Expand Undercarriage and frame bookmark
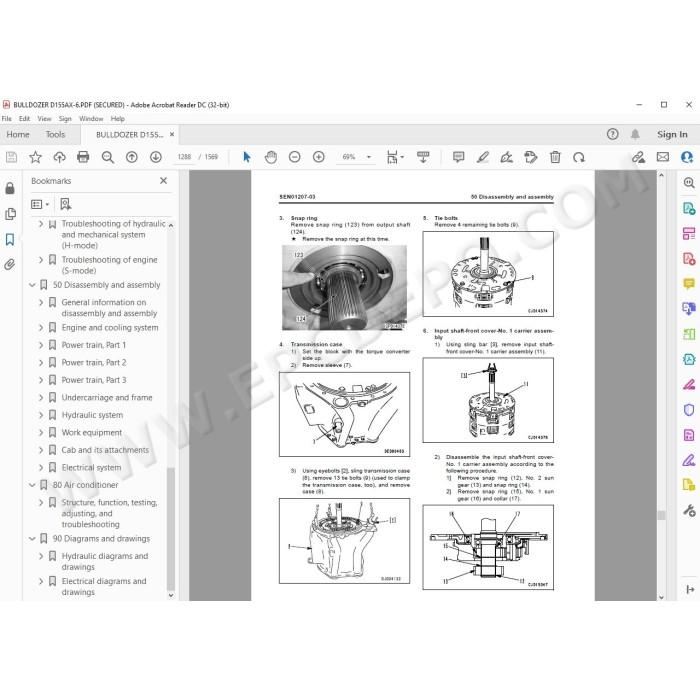This screenshot has width=700, height=700. (x=41, y=397)
